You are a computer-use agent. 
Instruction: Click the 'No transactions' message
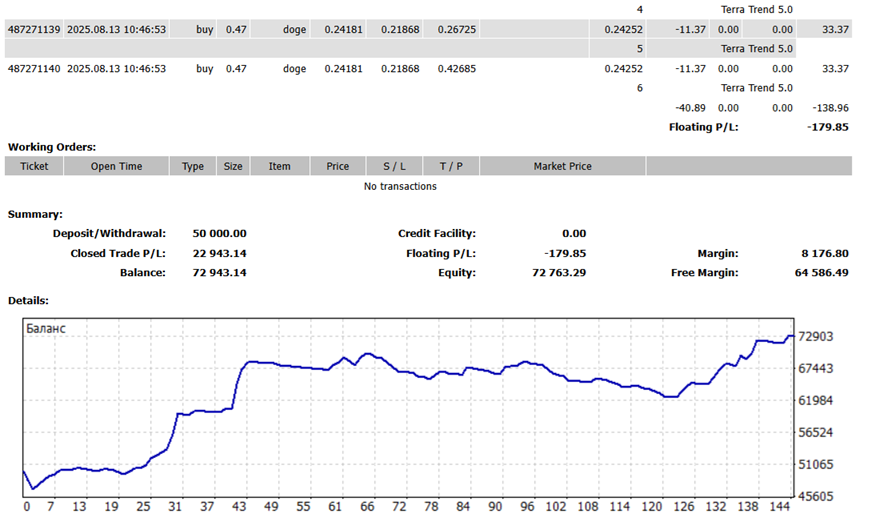click(400, 186)
